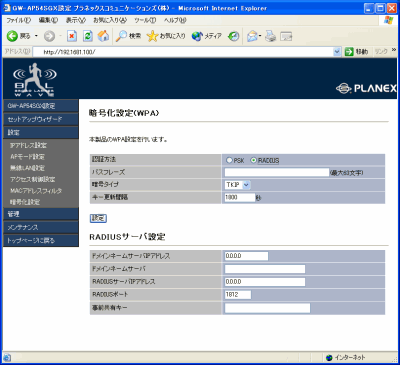
Task: Click the 設定 submit button
Action: tap(98, 218)
